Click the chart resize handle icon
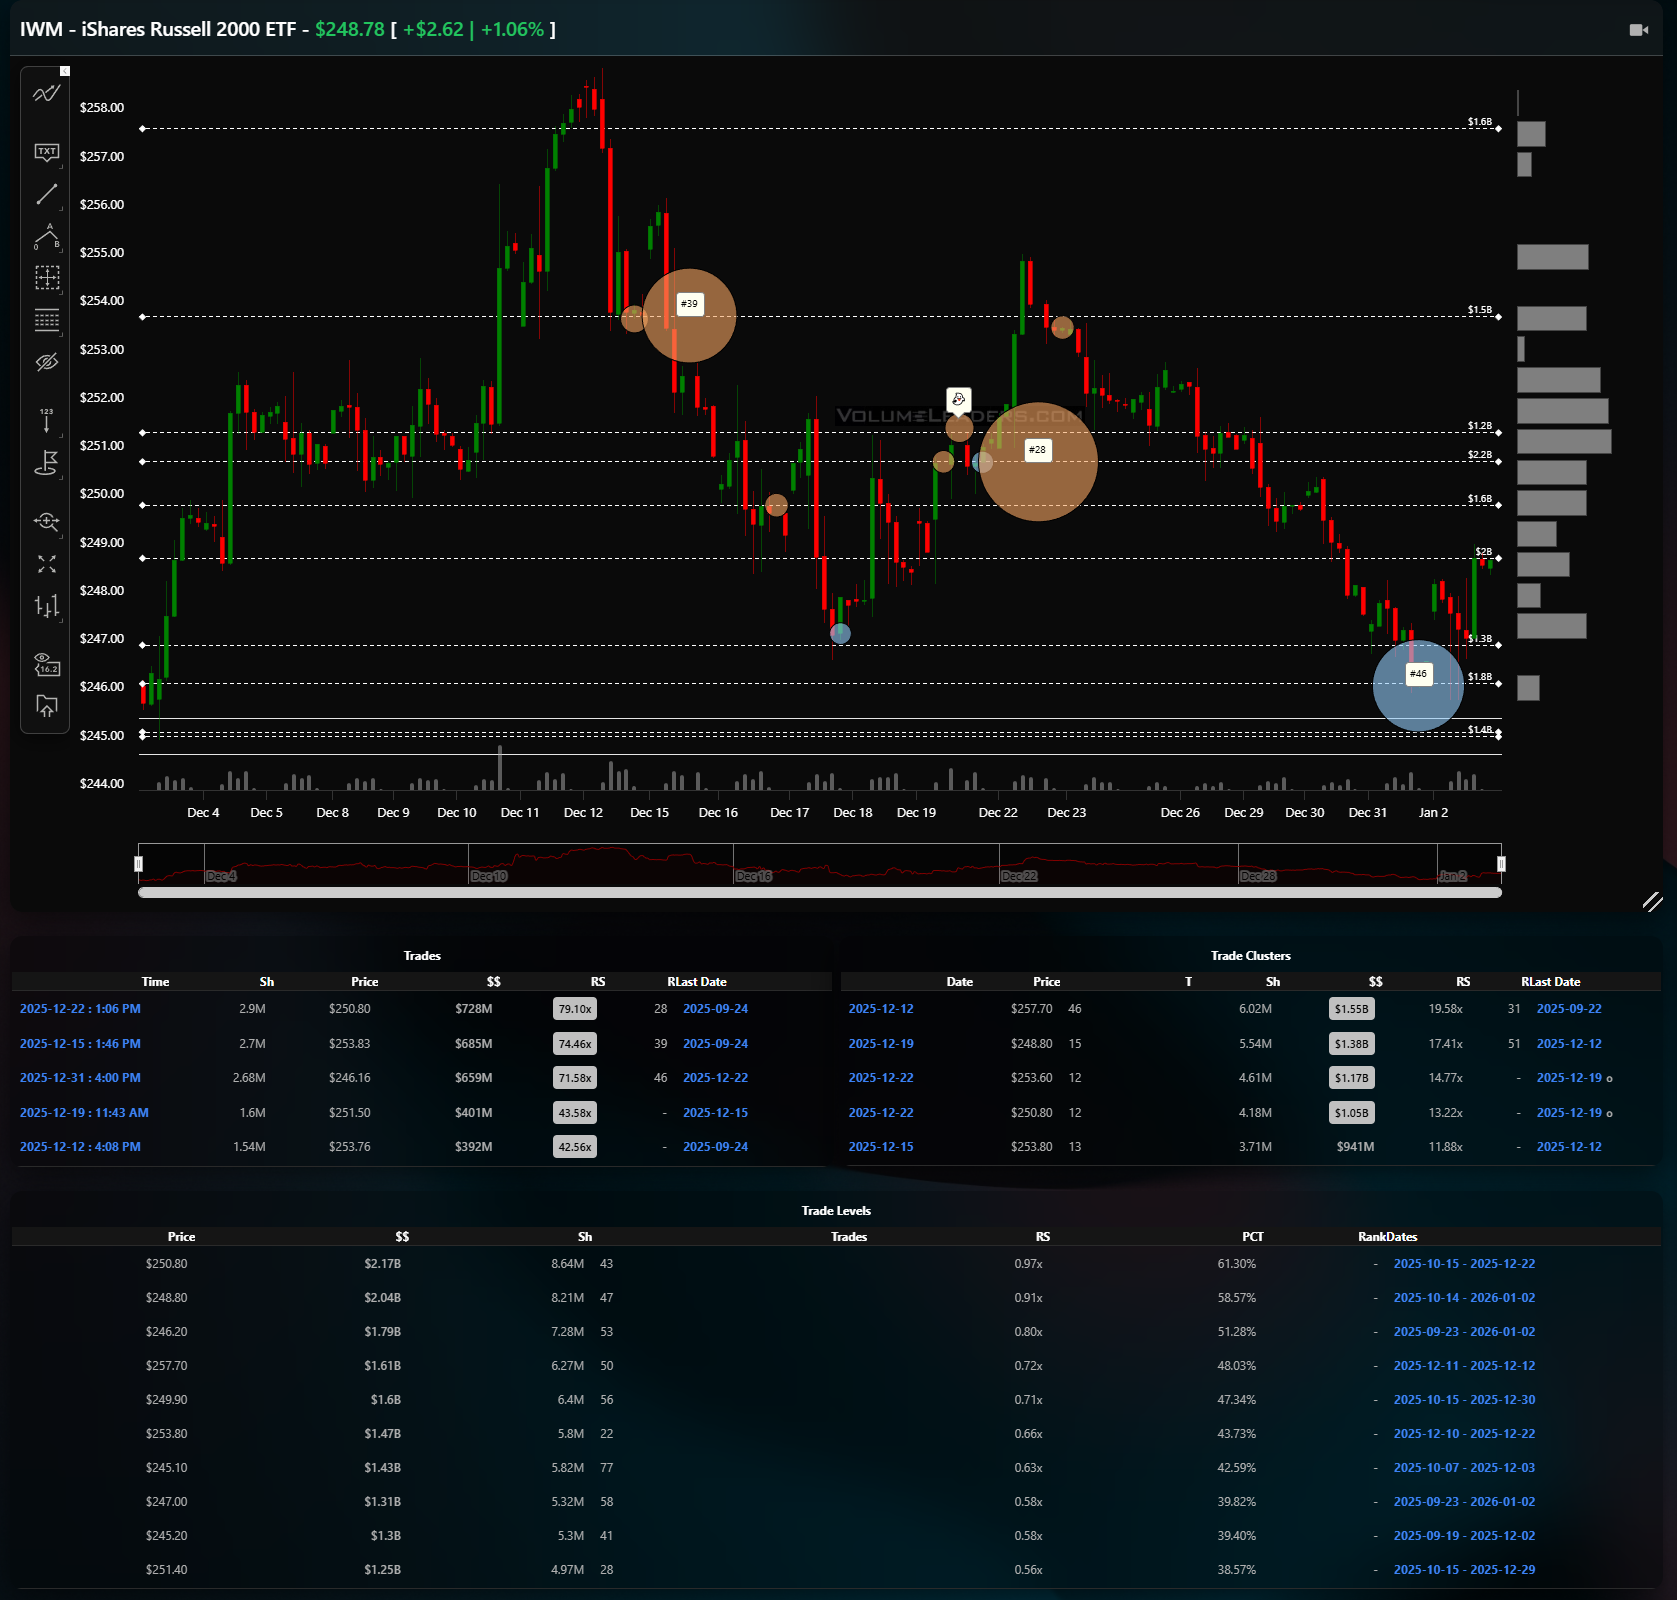This screenshot has height=1600, width=1677. [x=1652, y=902]
